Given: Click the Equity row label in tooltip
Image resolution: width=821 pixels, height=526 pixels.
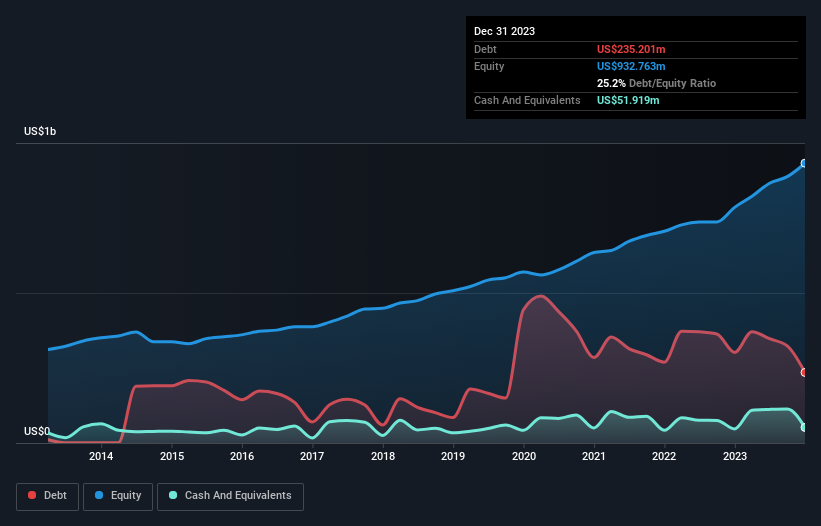Looking at the screenshot, I should [489, 66].
